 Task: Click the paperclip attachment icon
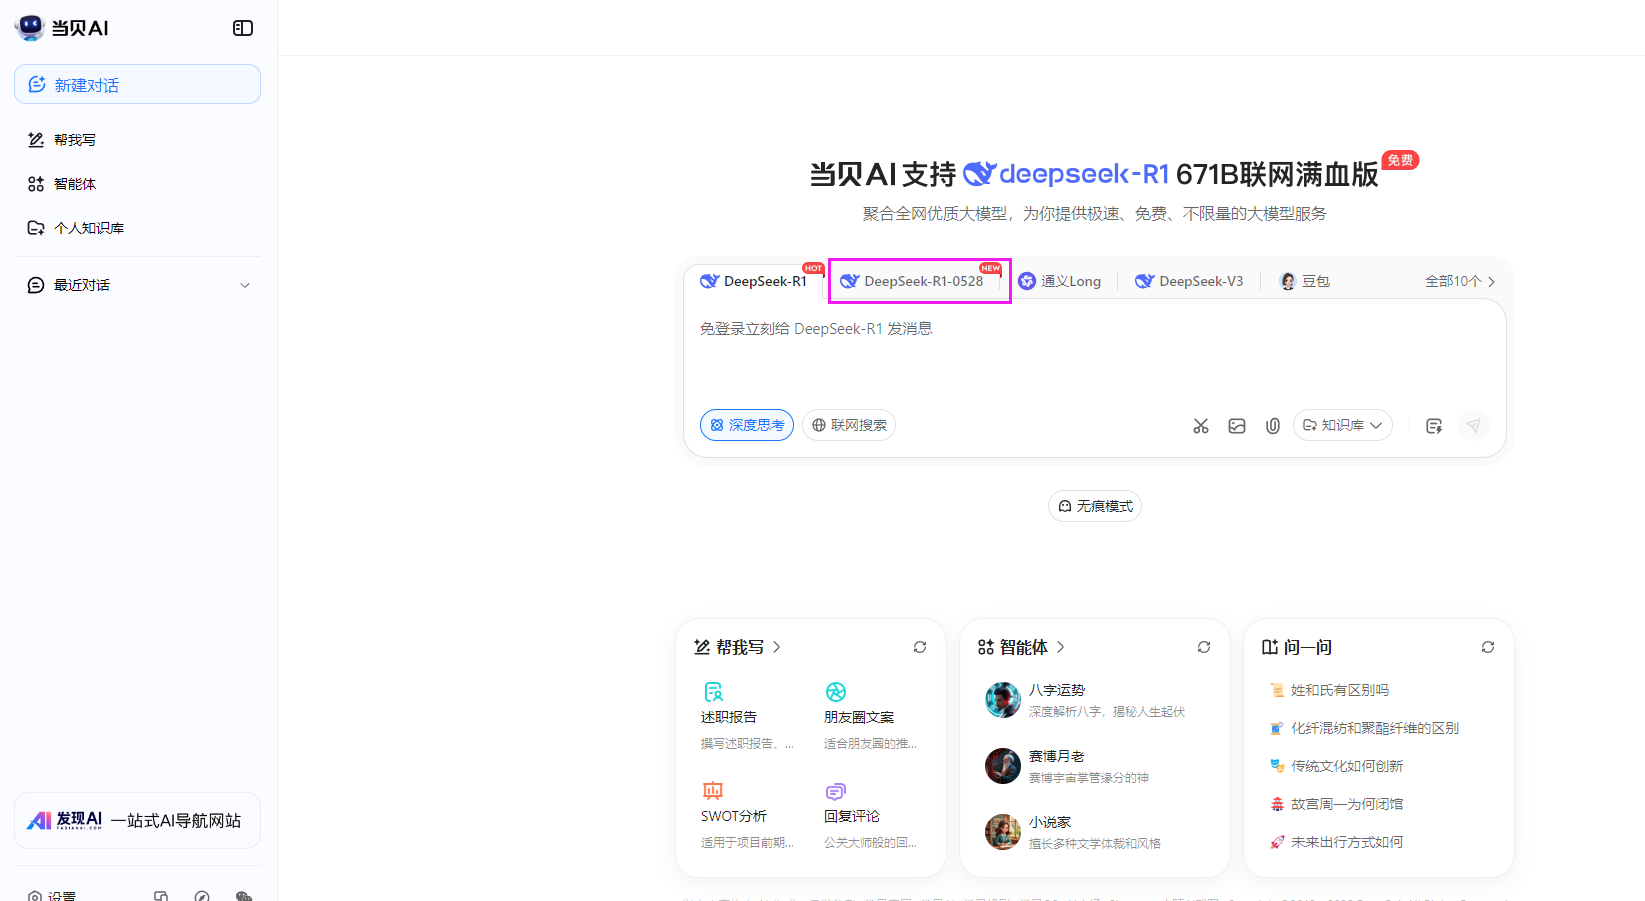click(1273, 426)
